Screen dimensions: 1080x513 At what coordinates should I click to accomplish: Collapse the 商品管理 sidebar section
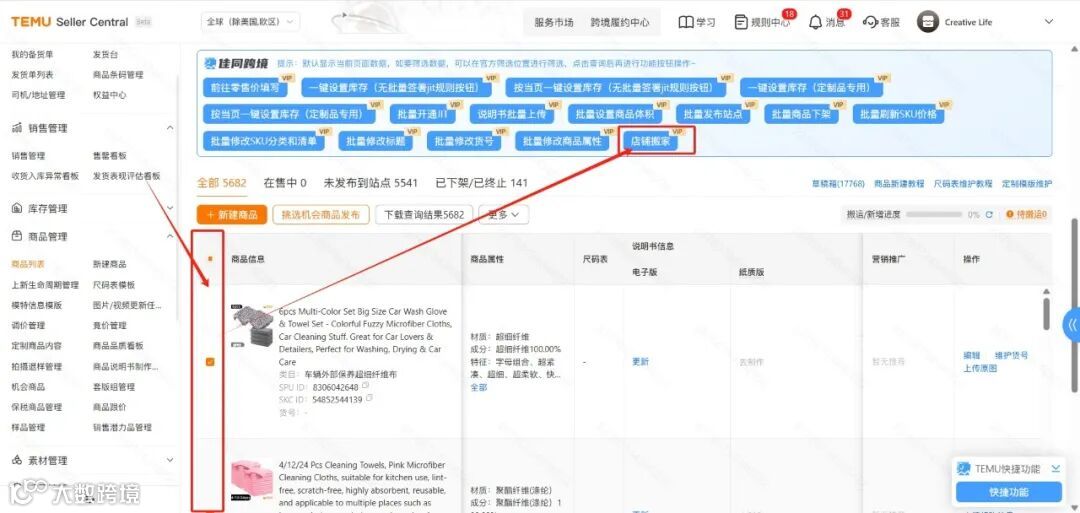pyautogui.click(x=170, y=236)
